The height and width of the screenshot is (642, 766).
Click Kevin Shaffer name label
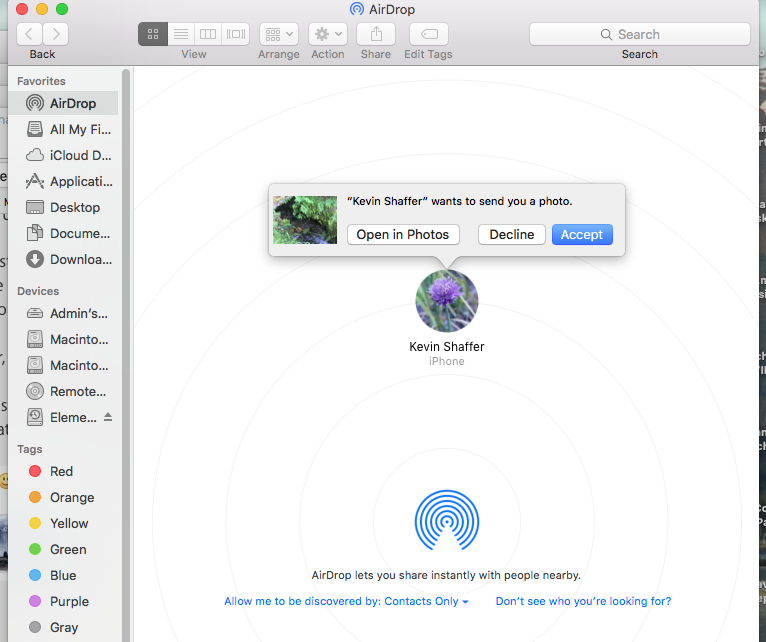coord(447,346)
